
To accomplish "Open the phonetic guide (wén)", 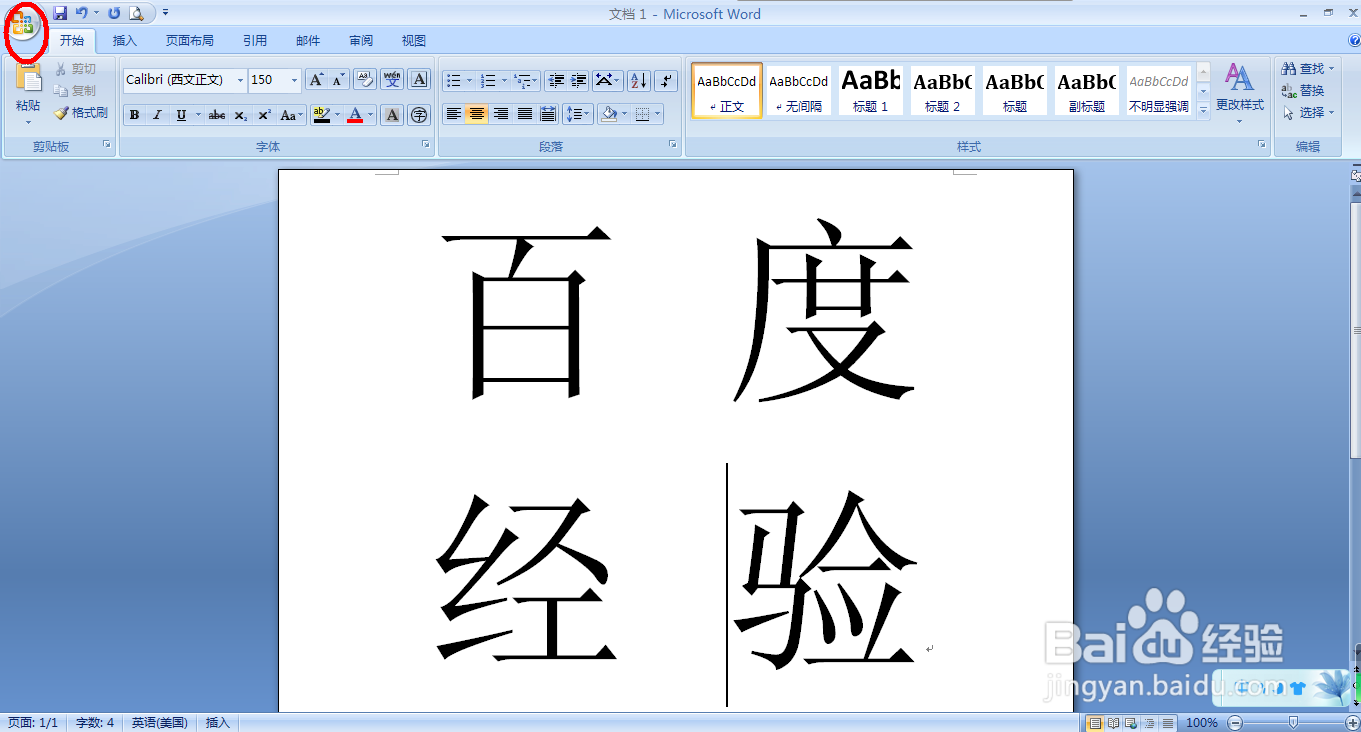I will pyautogui.click(x=392, y=80).
